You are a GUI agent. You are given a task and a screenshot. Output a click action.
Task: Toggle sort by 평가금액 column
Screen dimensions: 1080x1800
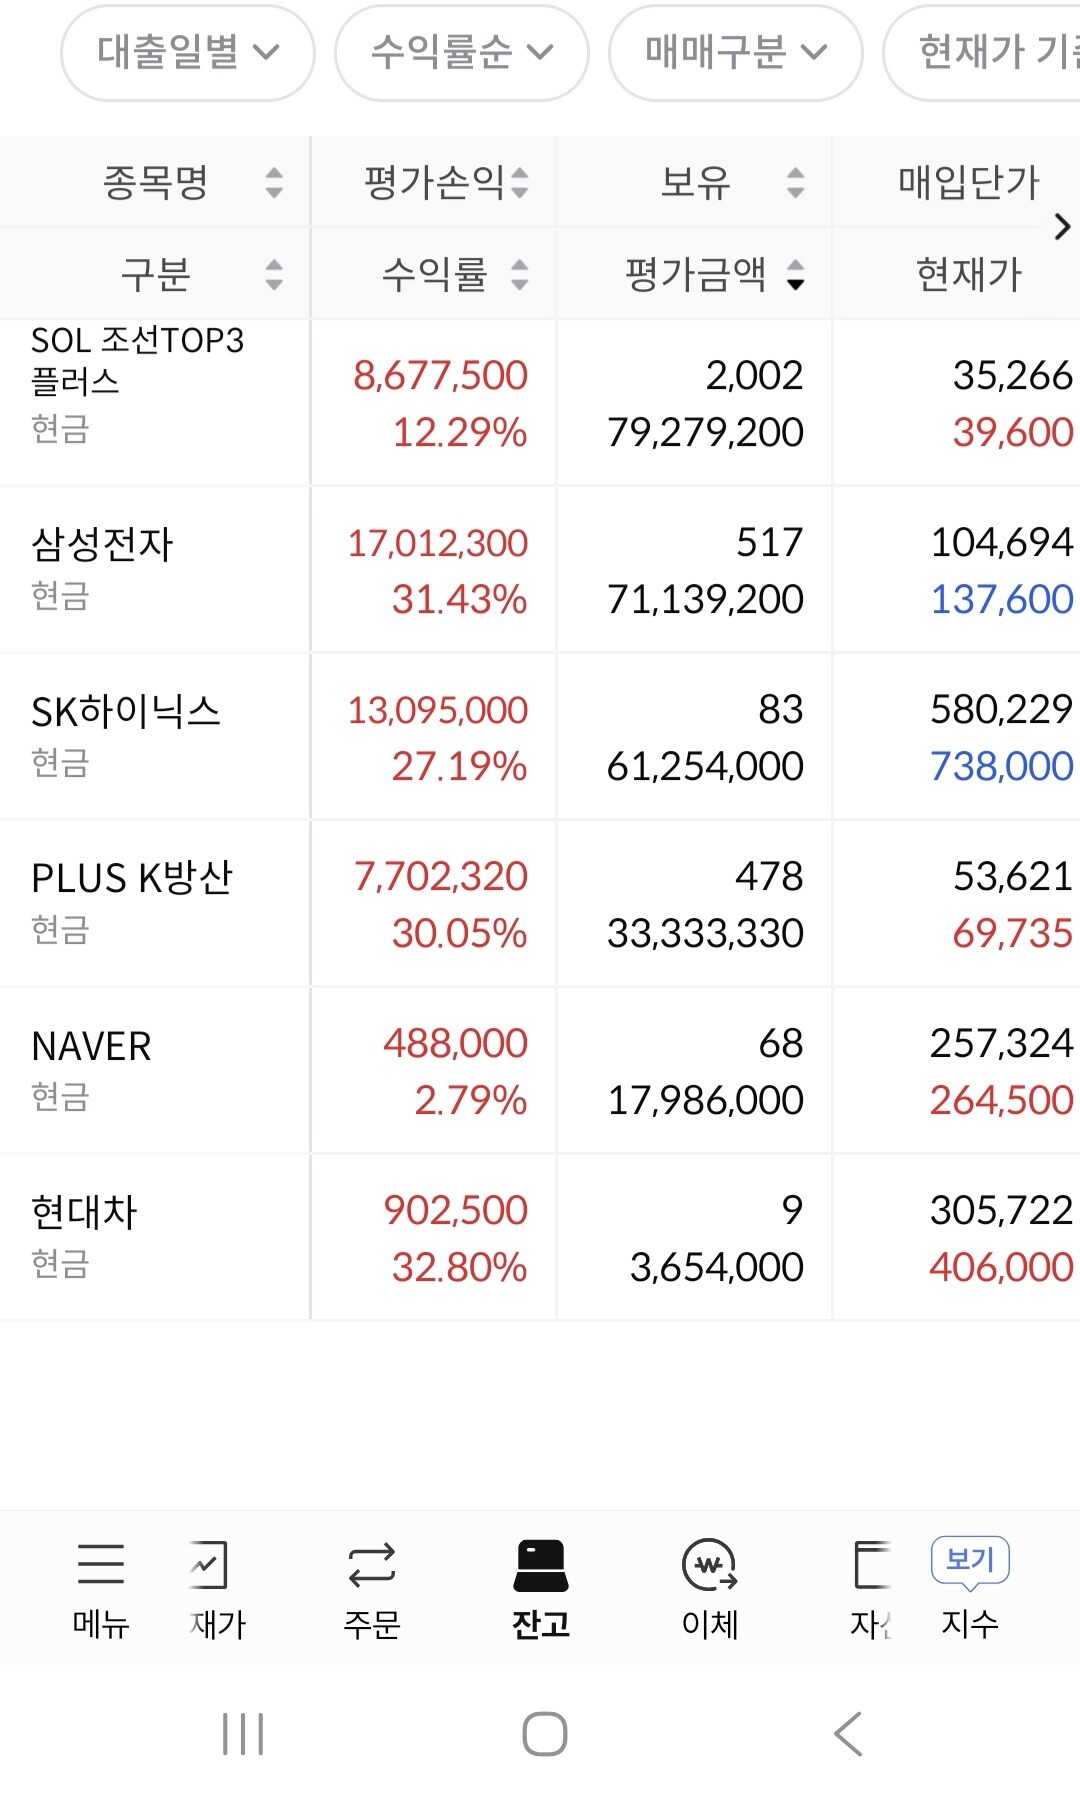point(795,274)
